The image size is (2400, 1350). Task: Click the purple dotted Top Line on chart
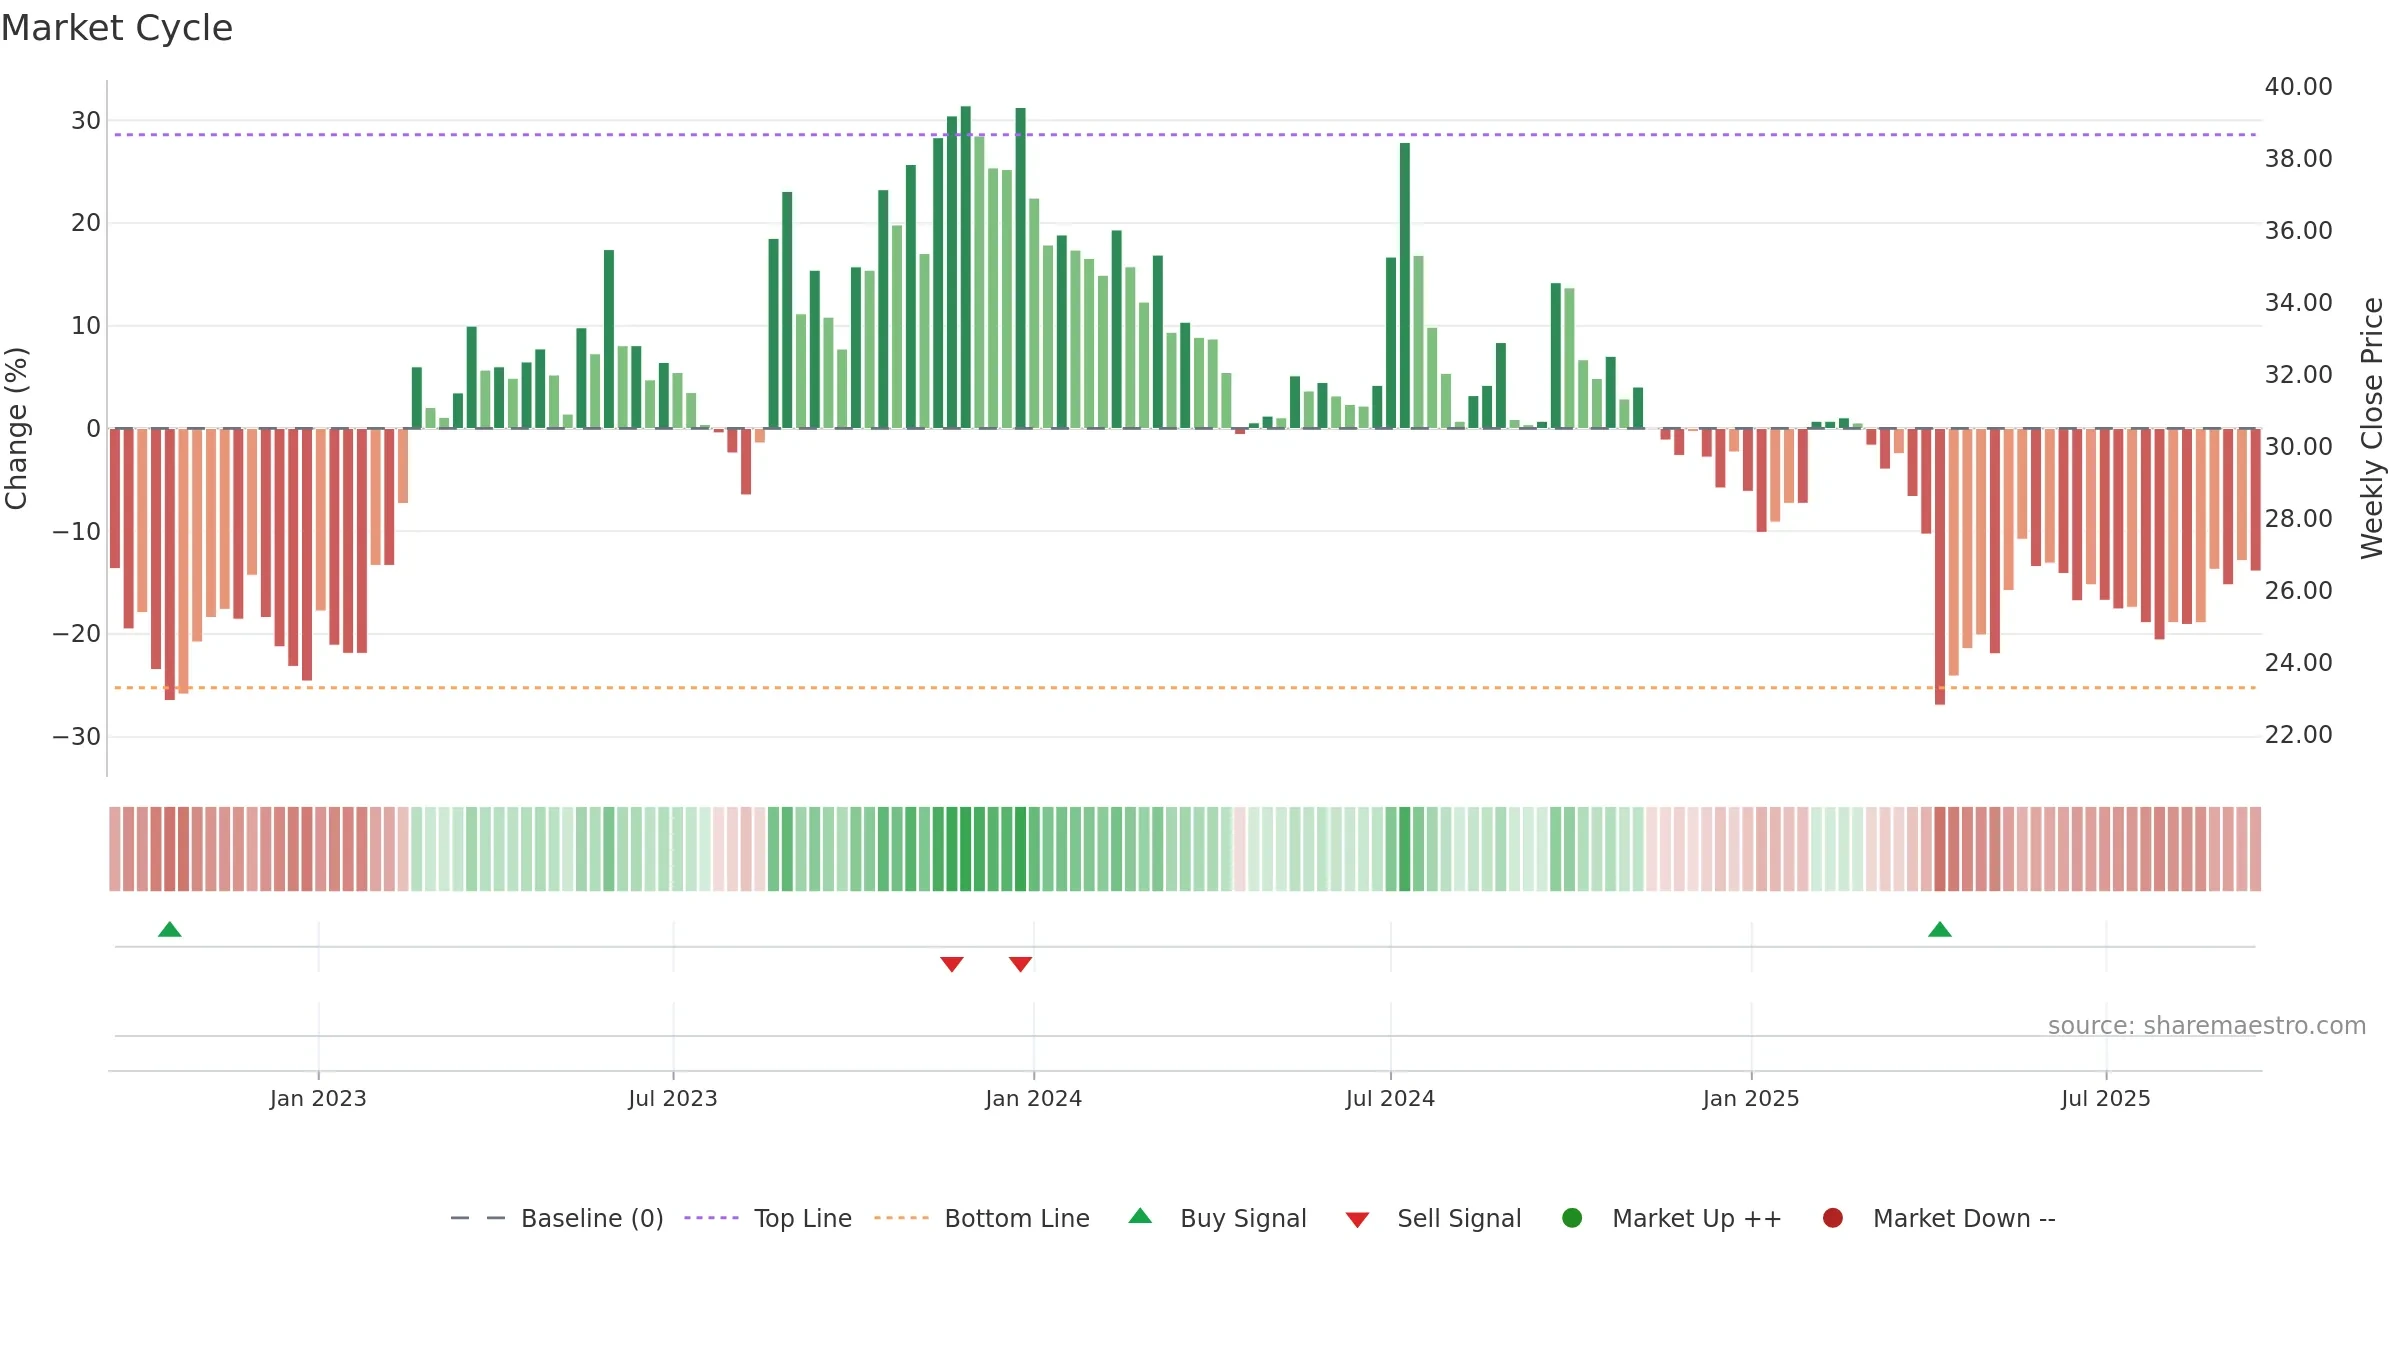click(x=1185, y=134)
